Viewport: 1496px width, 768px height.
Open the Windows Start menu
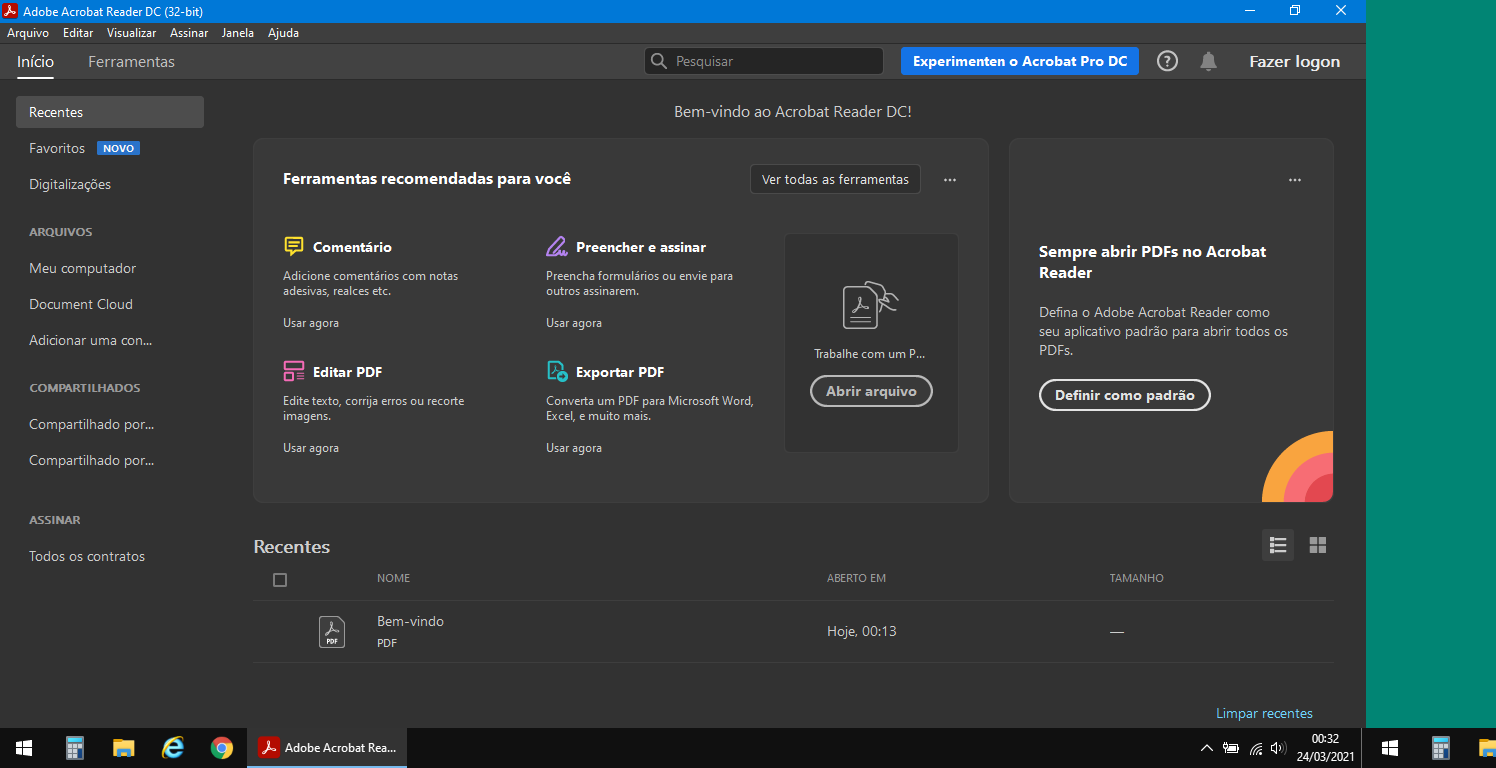[x=24, y=748]
